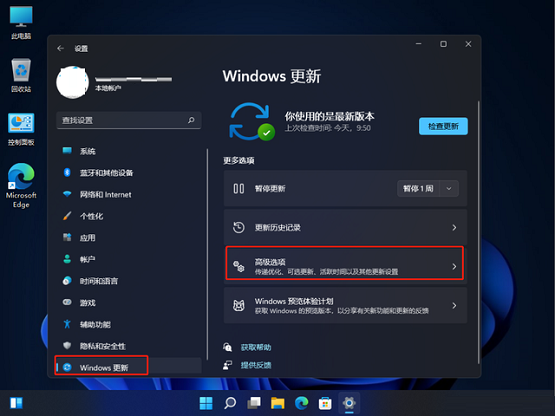The width and height of the screenshot is (555, 416).
Task: Open 高级选项 advanced options
Action: [345, 266]
